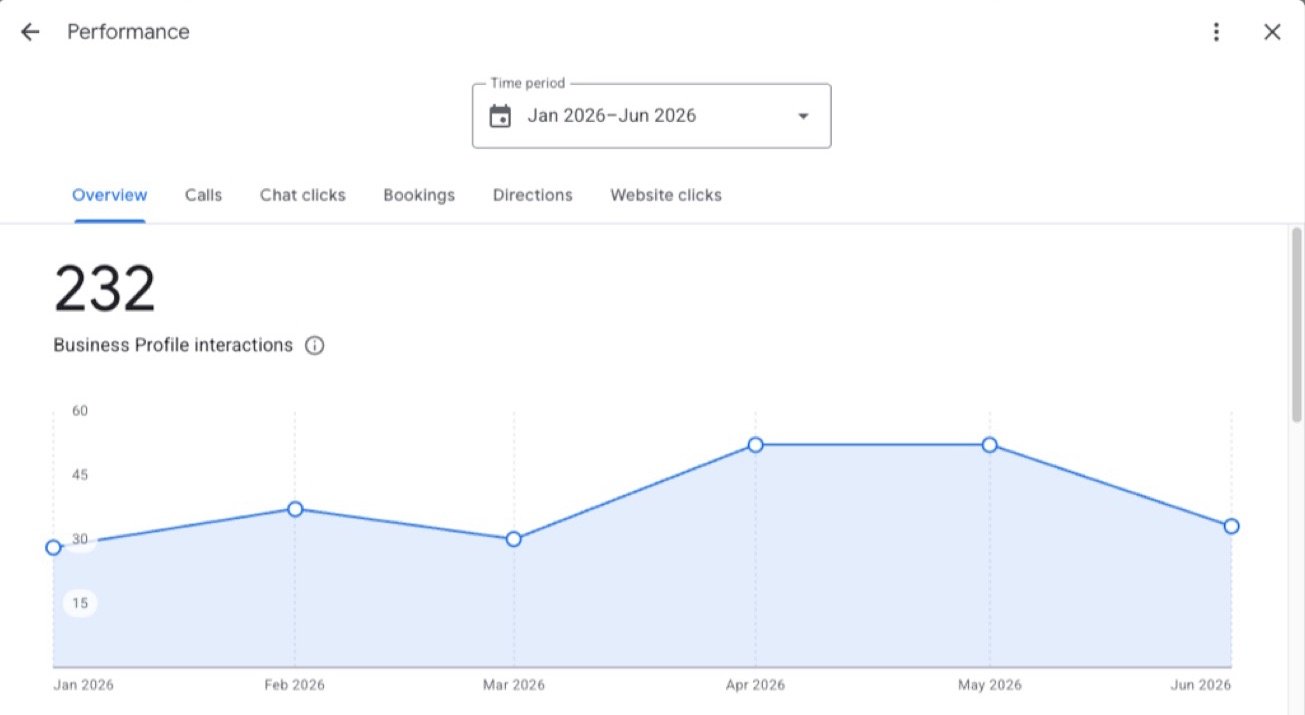The height and width of the screenshot is (715, 1305).
Task: Click the Performance title text
Action: pos(128,32)
